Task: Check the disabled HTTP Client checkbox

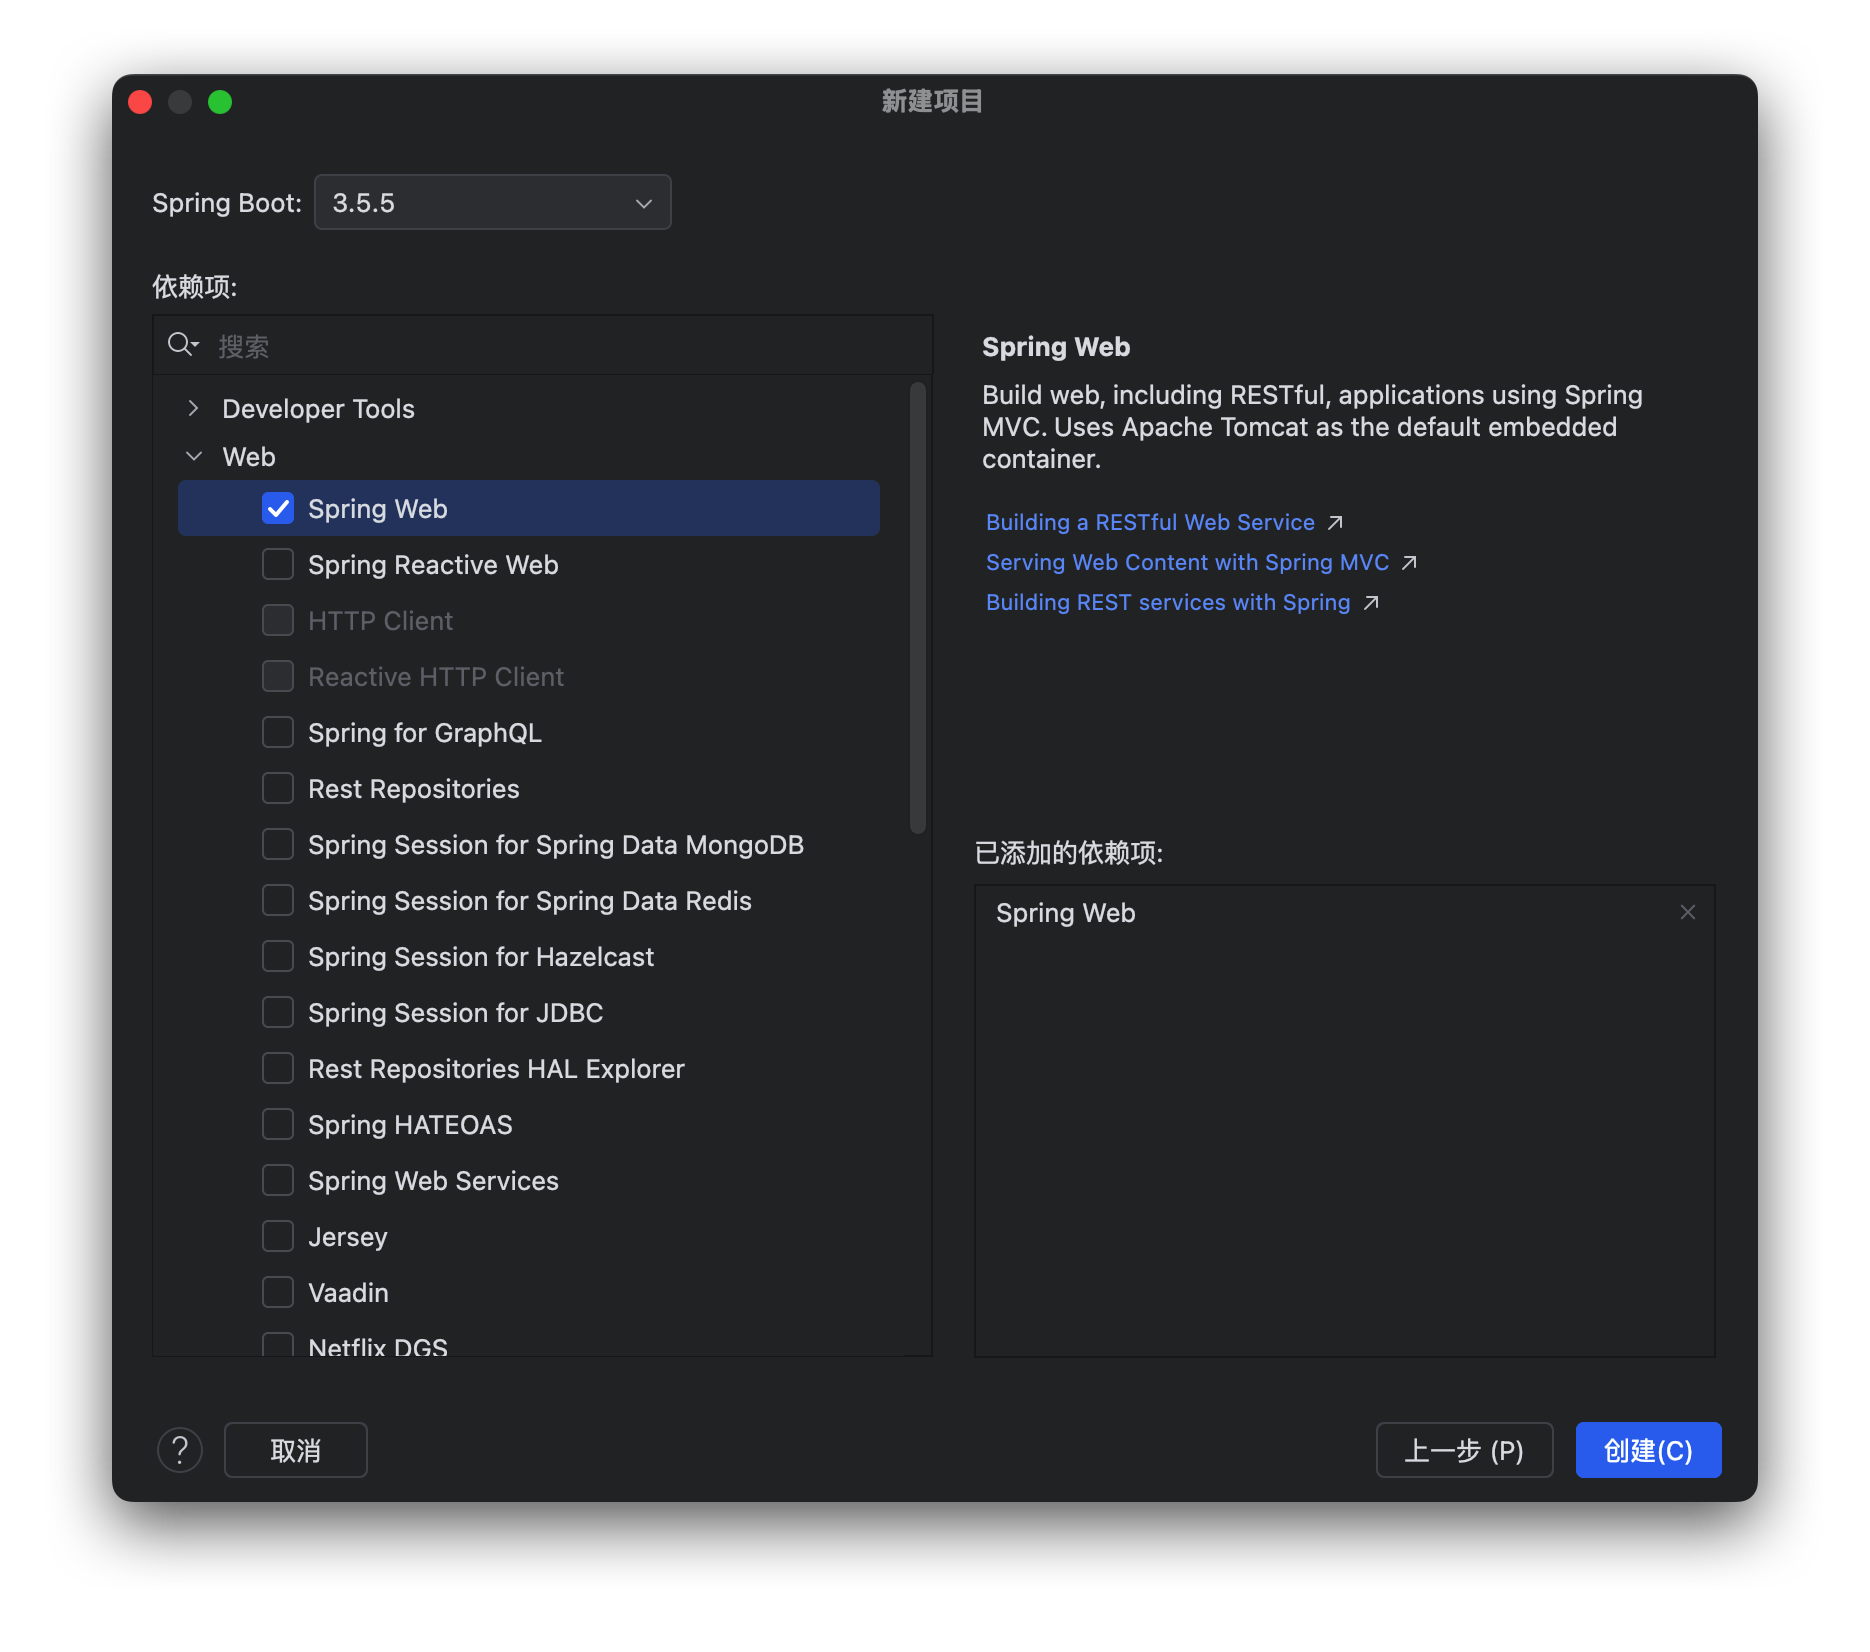Action: (278, 620)
